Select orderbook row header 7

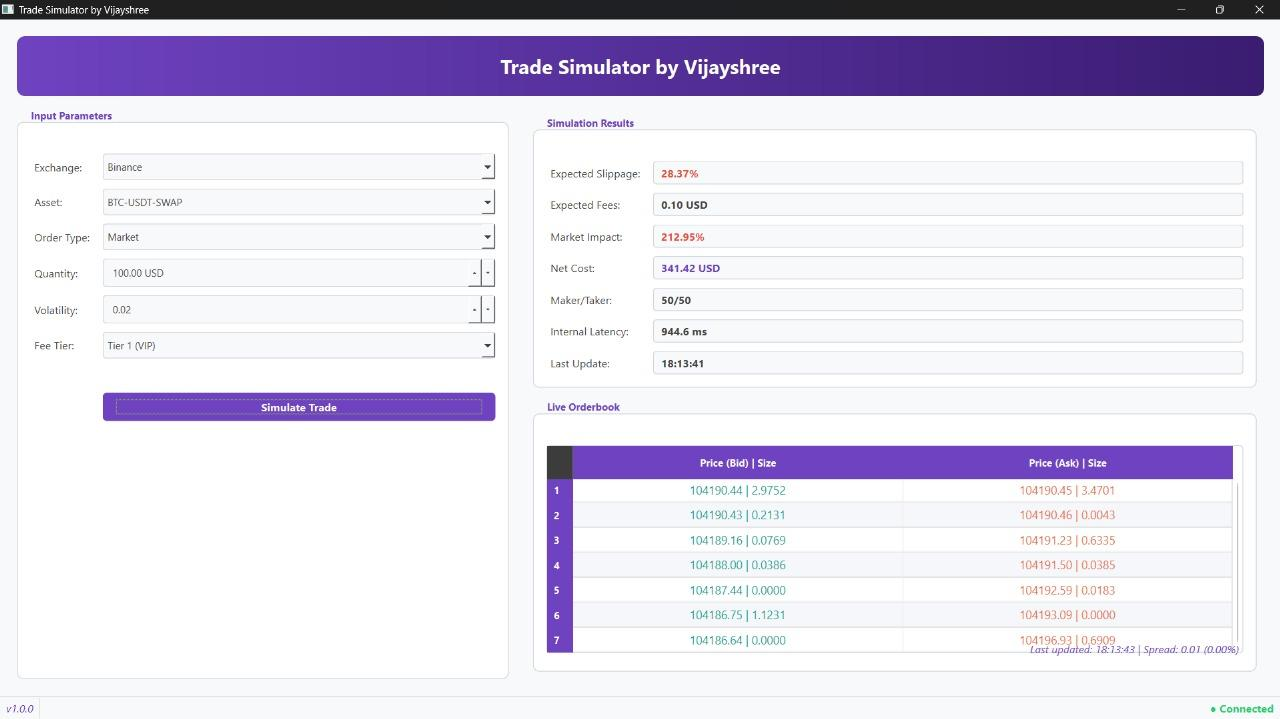coord(559,640)
